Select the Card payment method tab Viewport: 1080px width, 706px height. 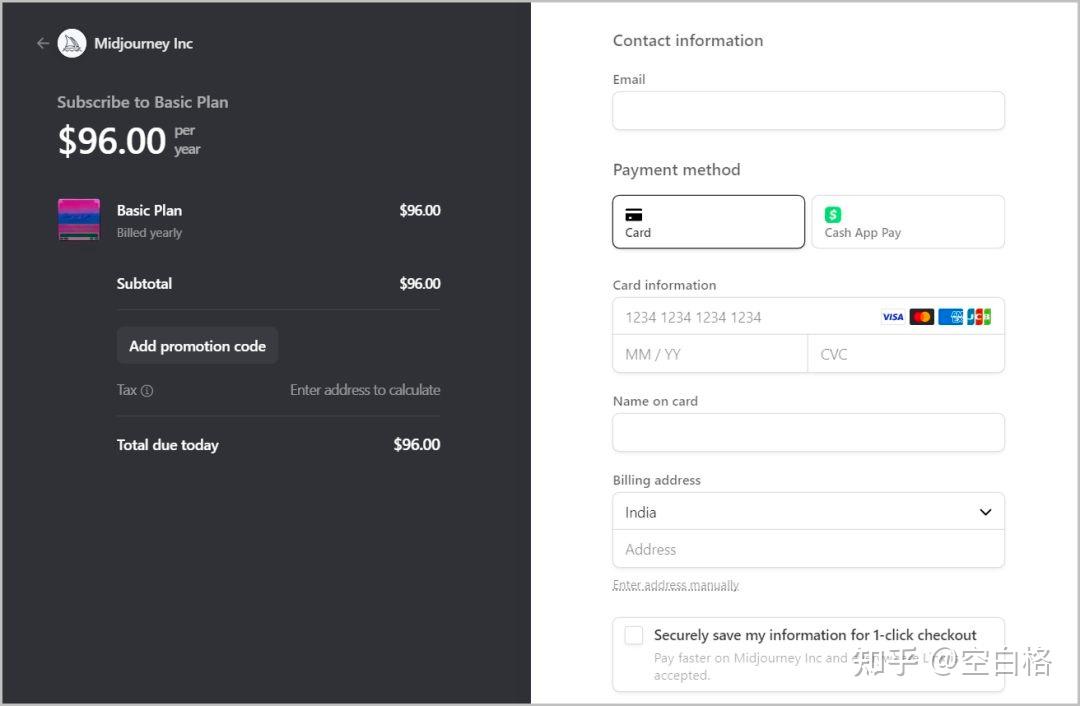(708, 222)
